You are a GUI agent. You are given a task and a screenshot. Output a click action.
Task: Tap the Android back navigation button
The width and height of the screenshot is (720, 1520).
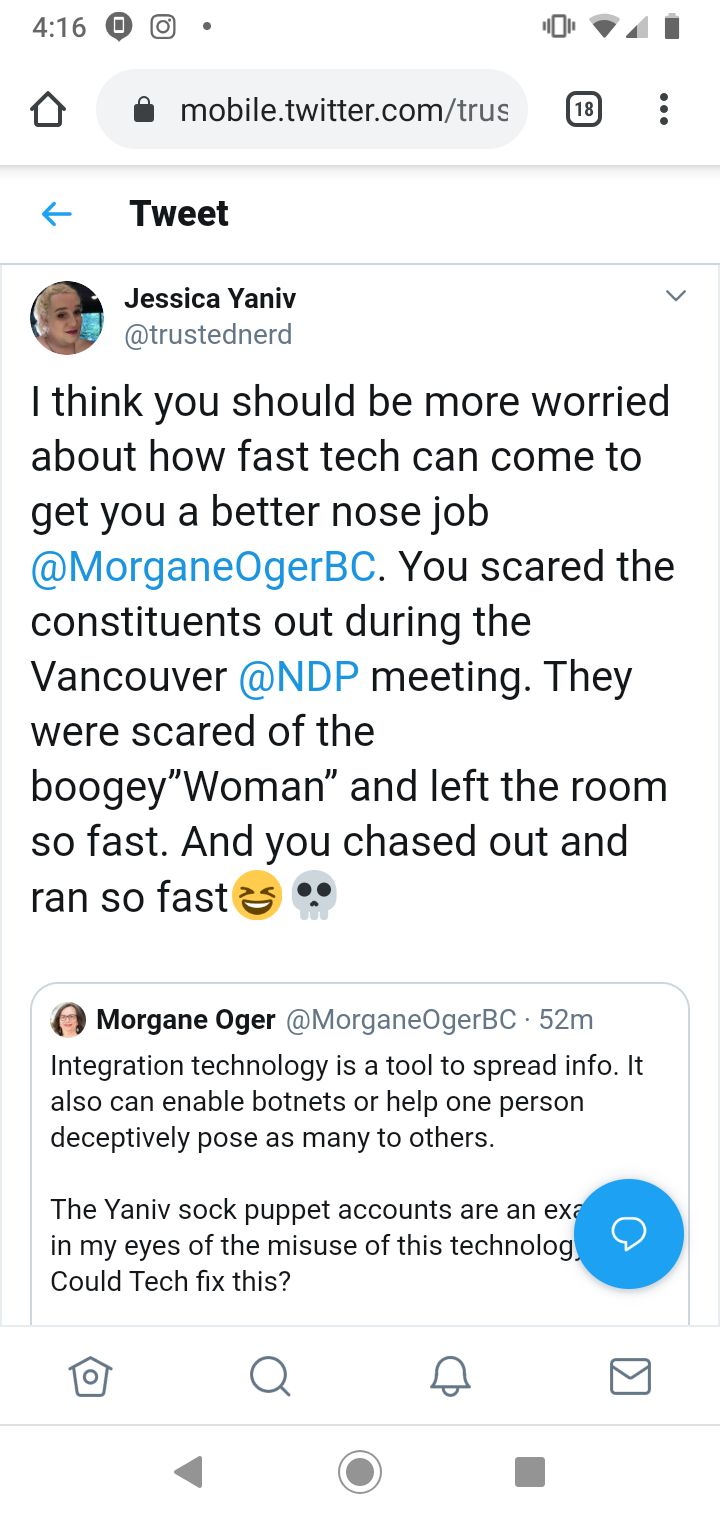188,1472
